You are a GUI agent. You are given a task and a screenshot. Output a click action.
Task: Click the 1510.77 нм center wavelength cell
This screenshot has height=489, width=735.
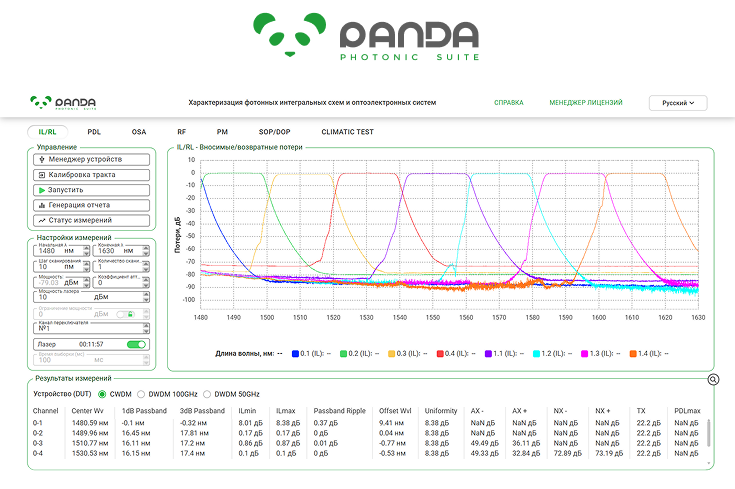90,443
